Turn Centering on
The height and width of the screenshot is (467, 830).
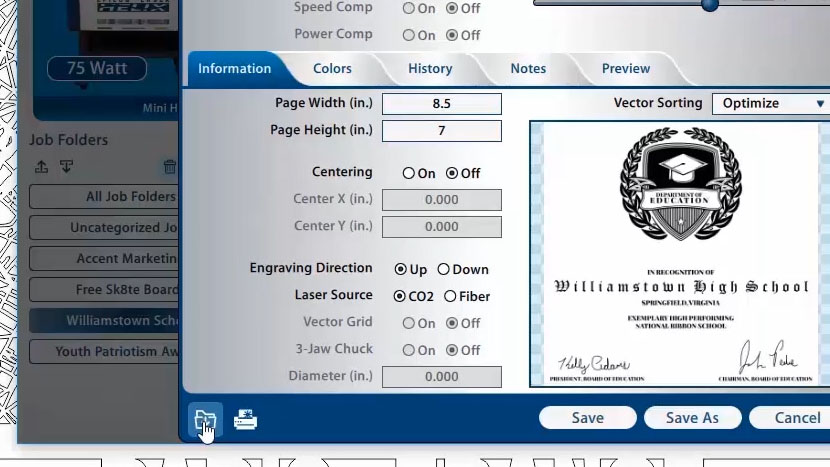(x=409, y=173)
